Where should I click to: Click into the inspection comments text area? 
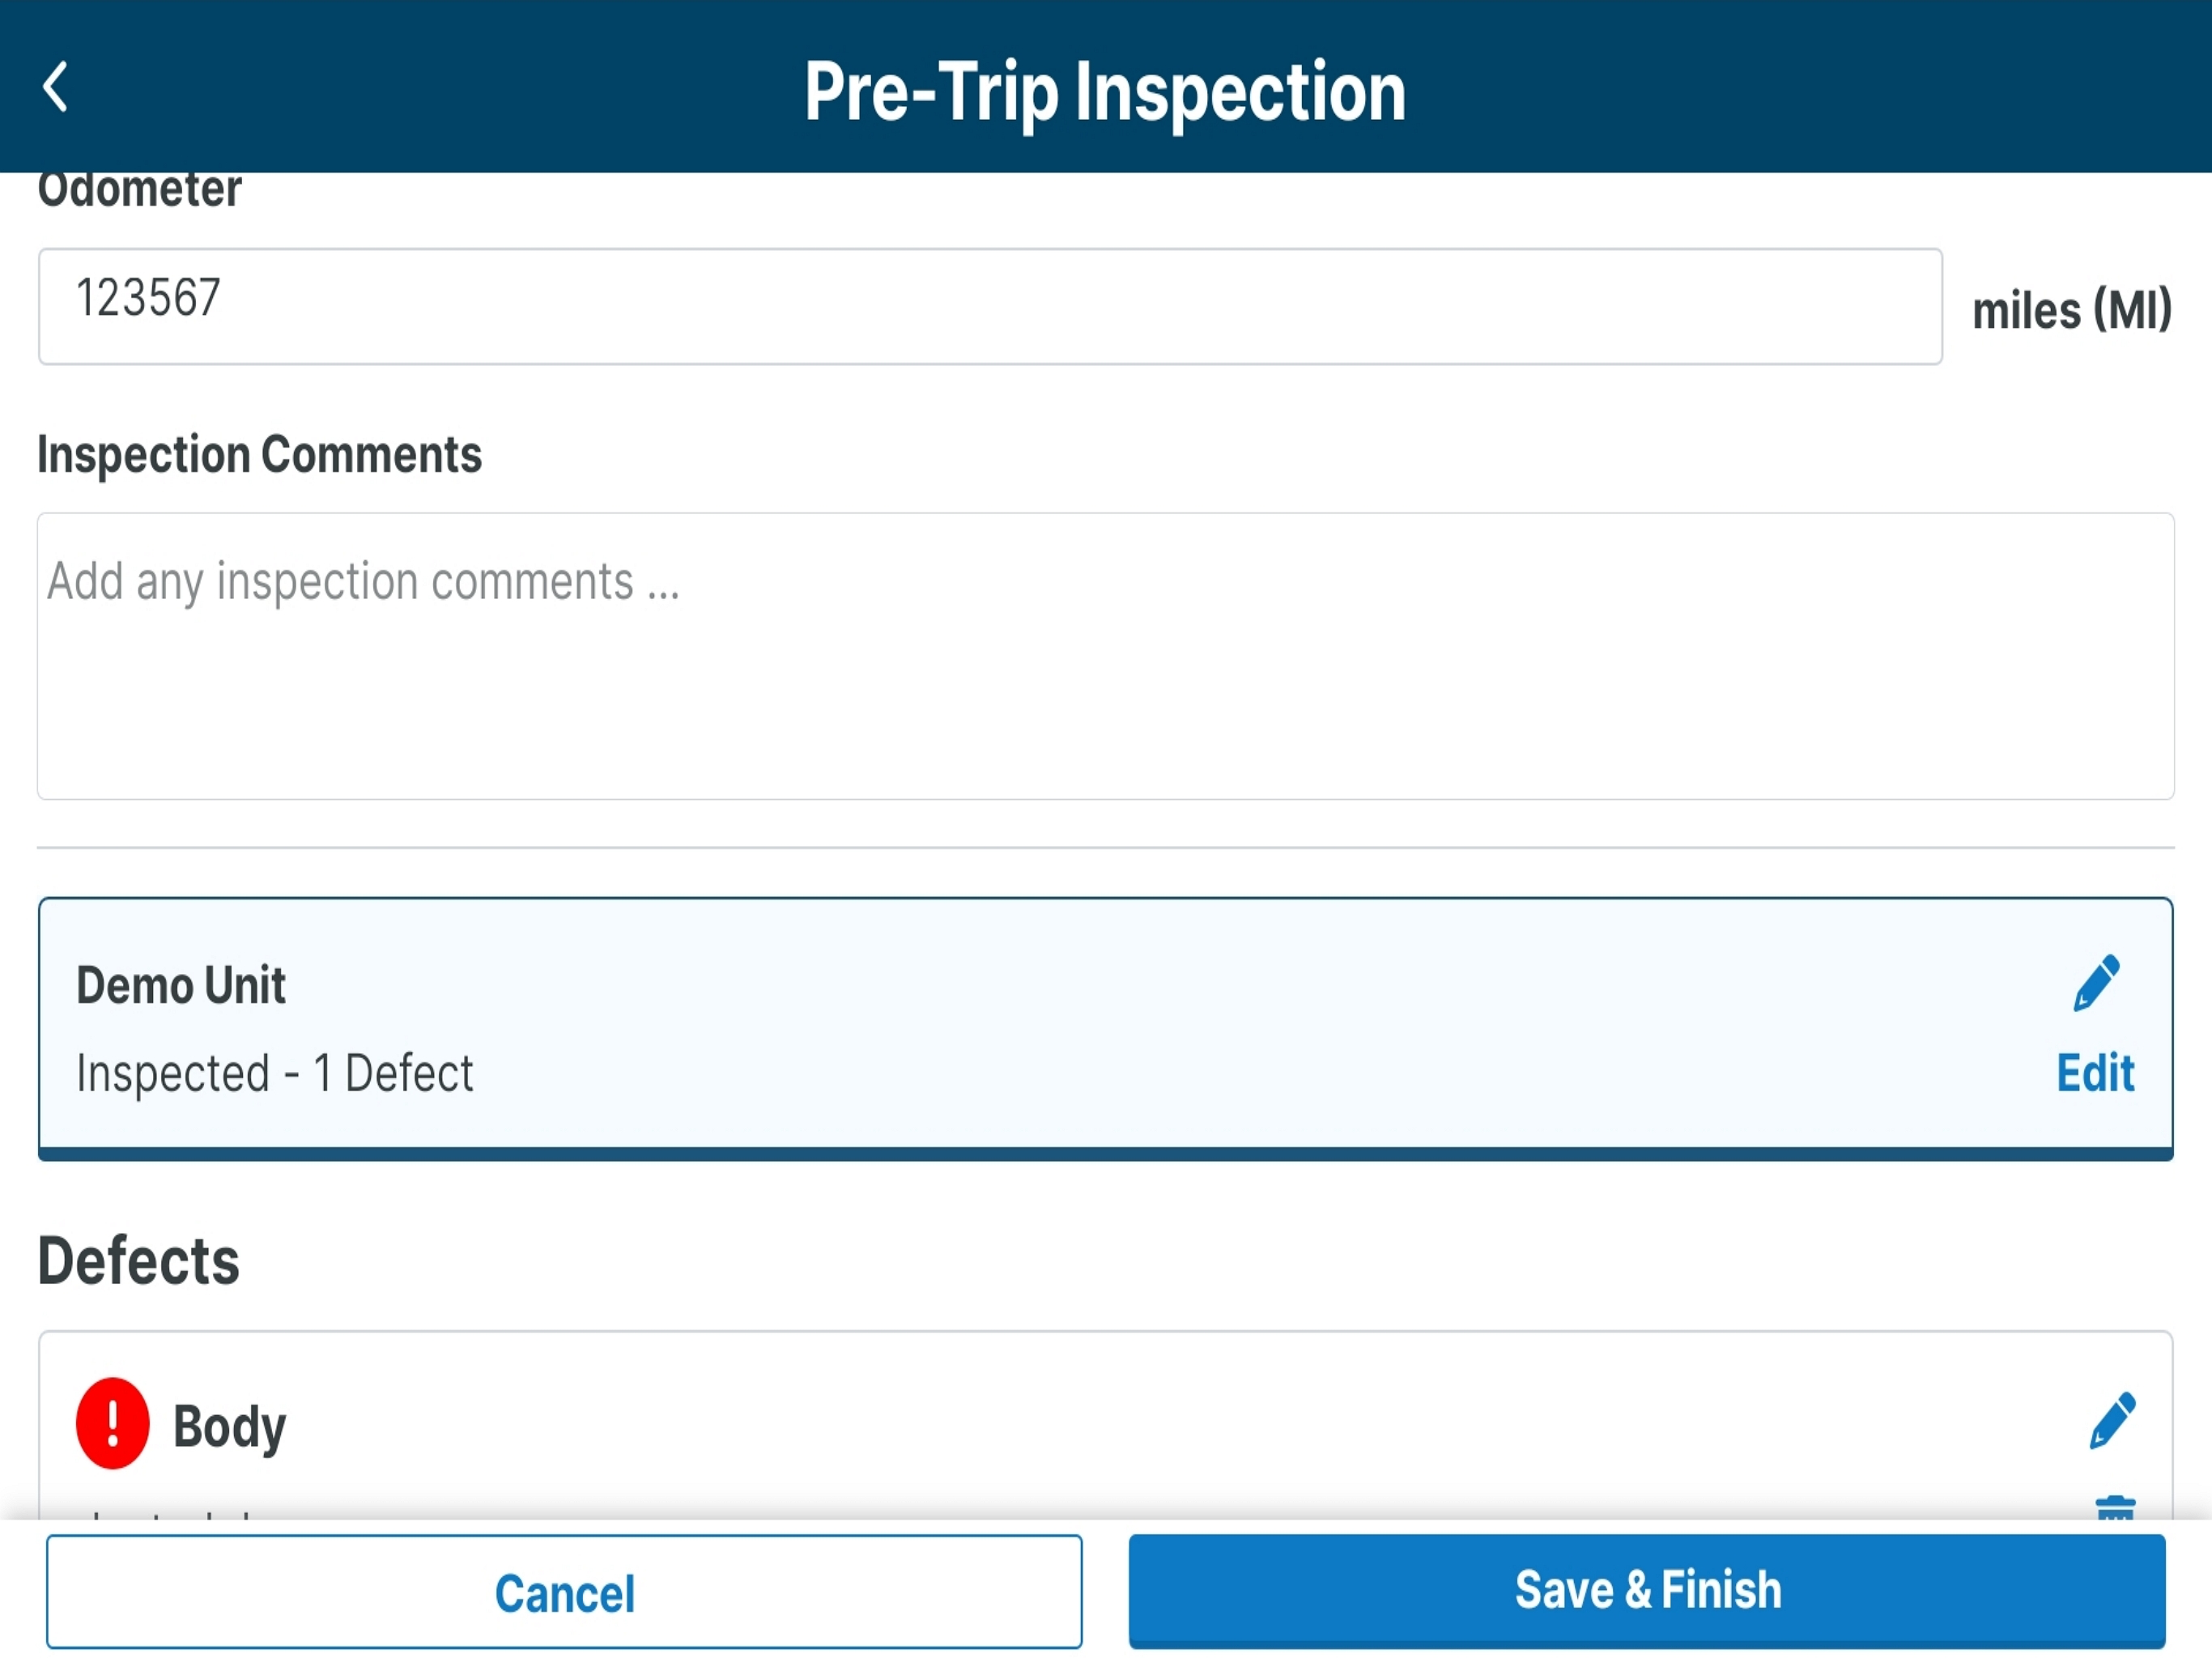point(1105,680)
